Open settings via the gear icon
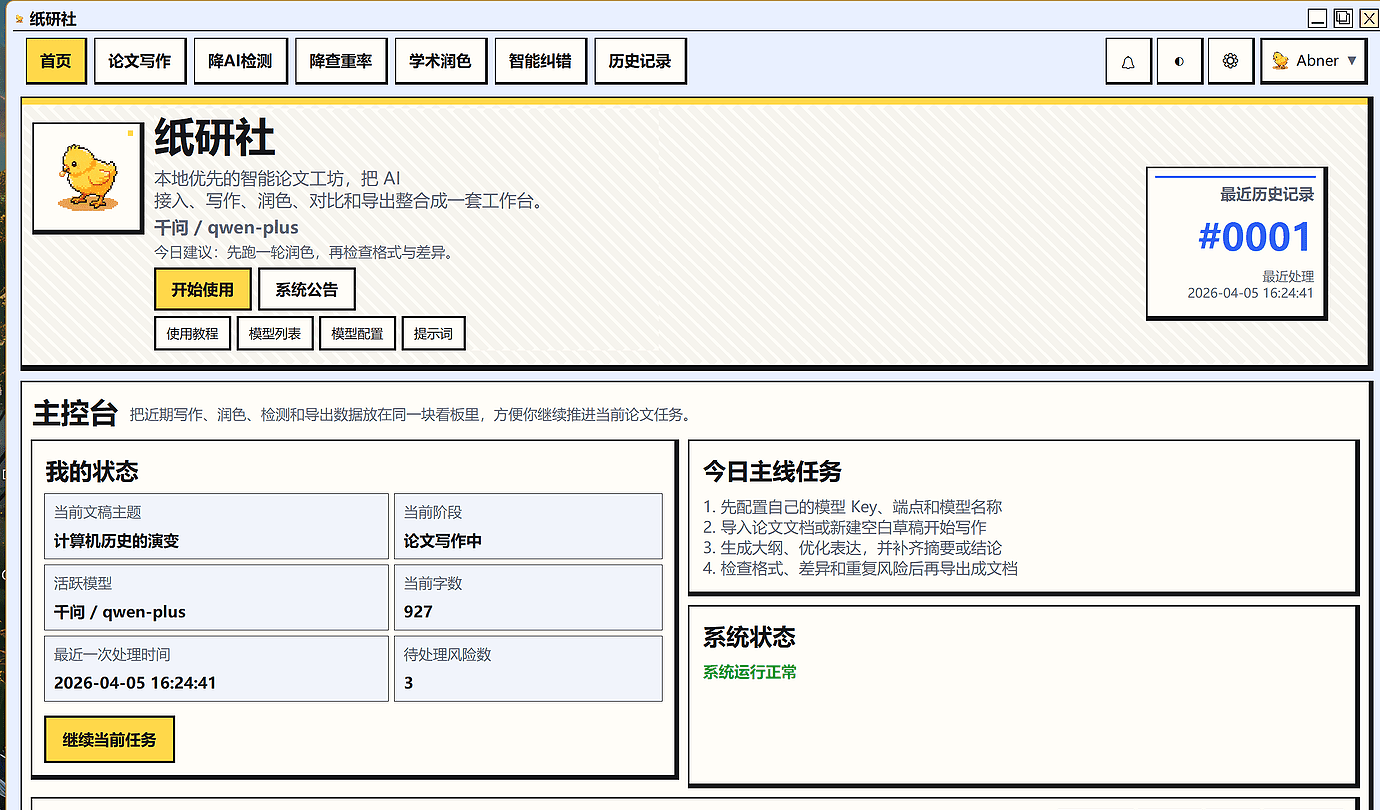 point(1230,61)
